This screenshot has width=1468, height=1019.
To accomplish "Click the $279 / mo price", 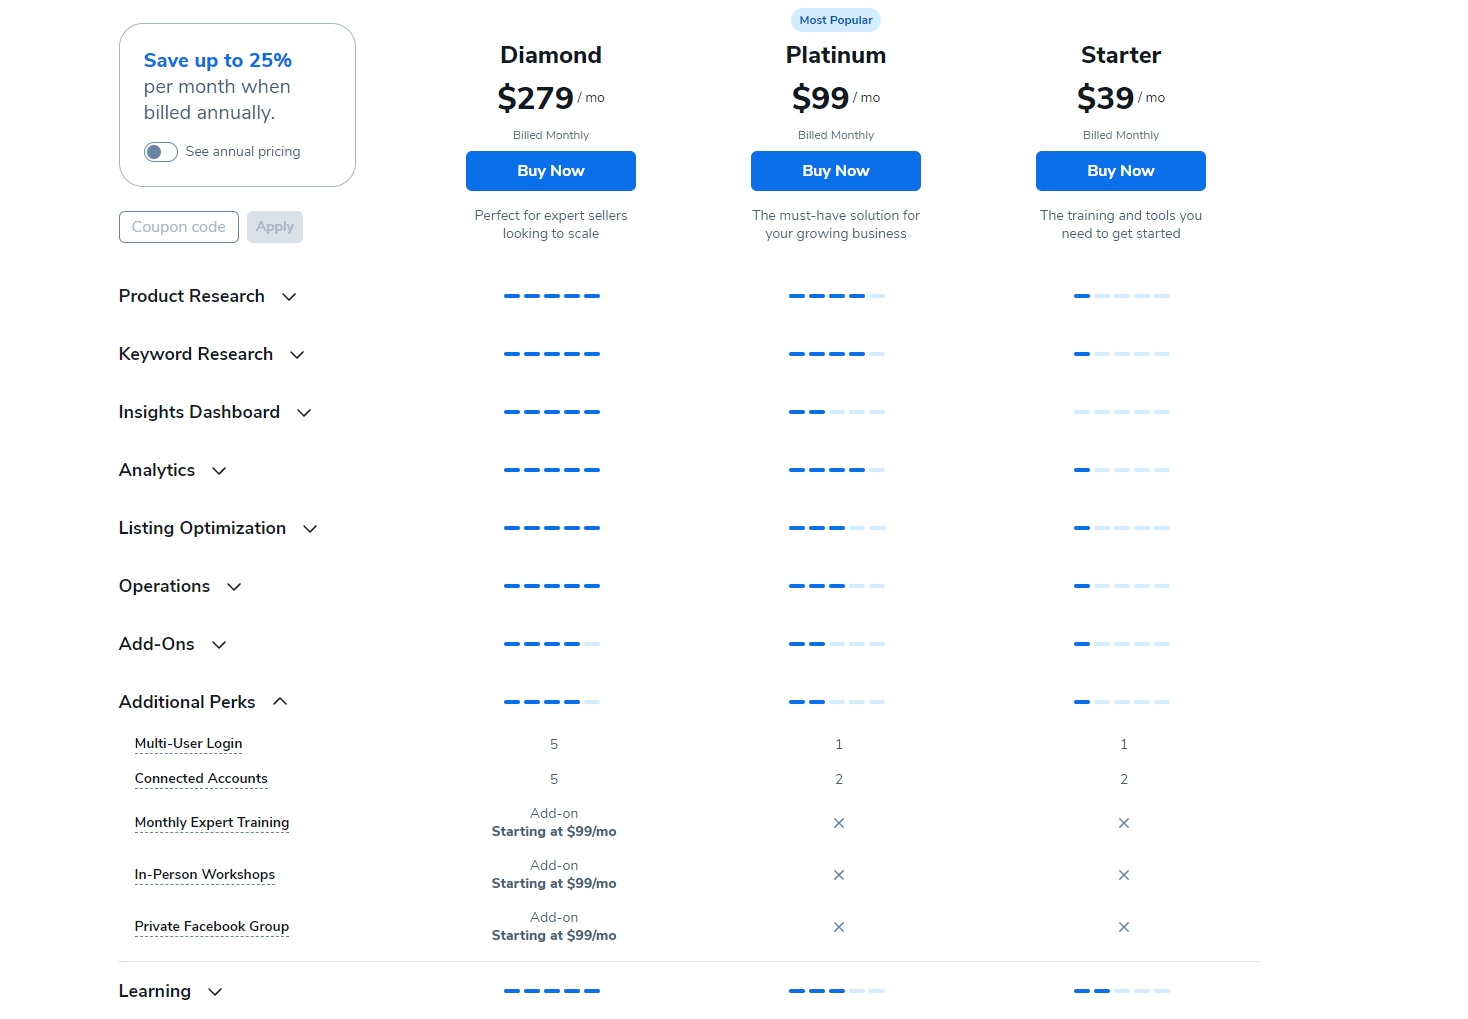I will (551, 98).
